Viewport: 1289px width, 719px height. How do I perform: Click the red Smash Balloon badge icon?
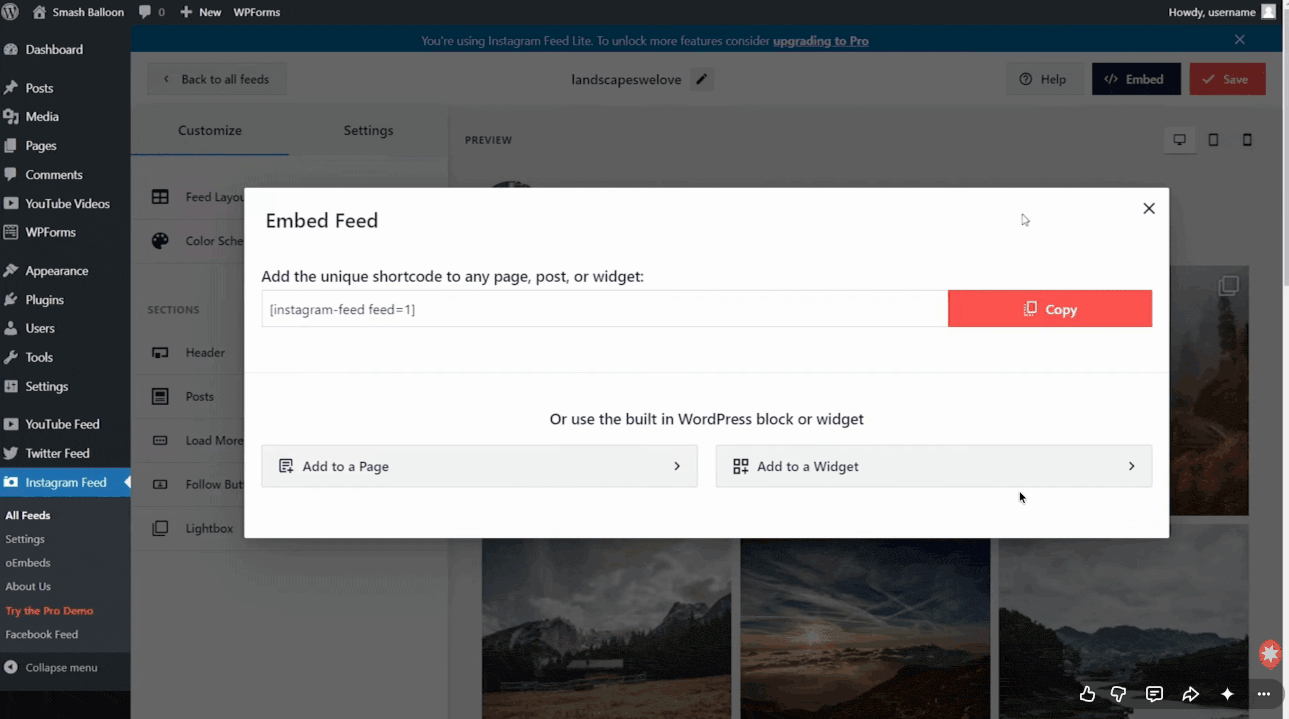1270,653
